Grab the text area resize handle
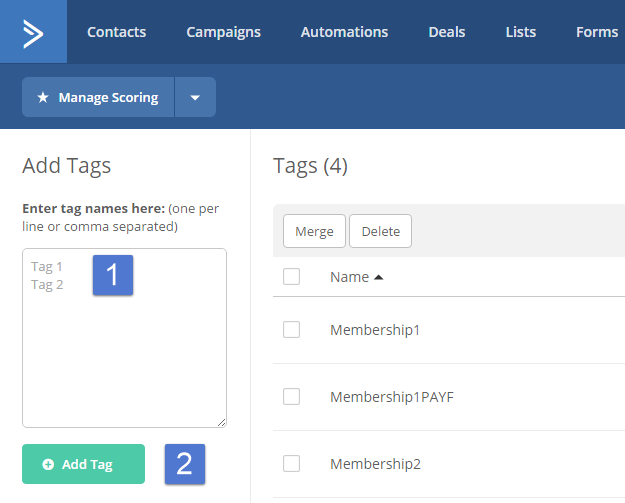This screenshot has width=625, height=503. click(x=222, y=423)
